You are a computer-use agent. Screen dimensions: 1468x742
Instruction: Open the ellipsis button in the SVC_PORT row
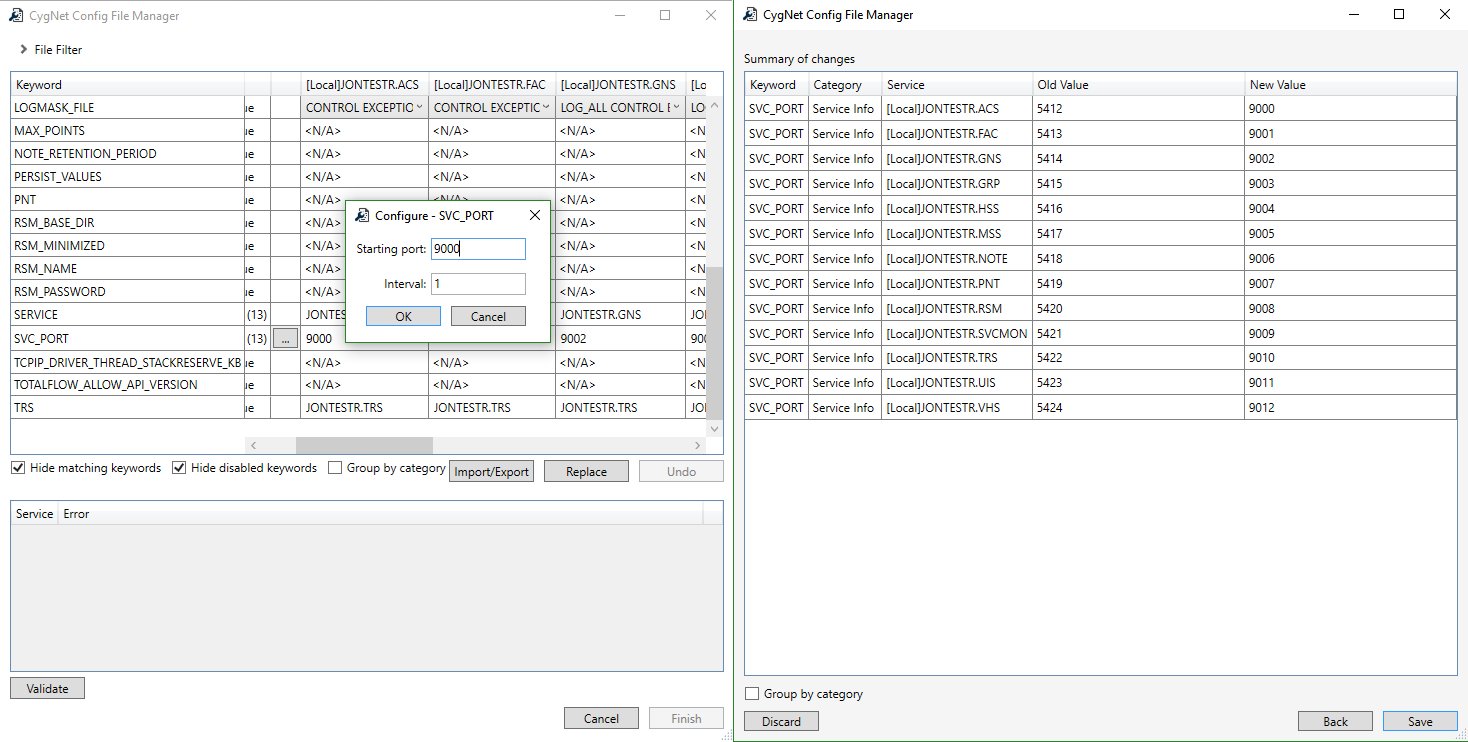pos(285,339)
